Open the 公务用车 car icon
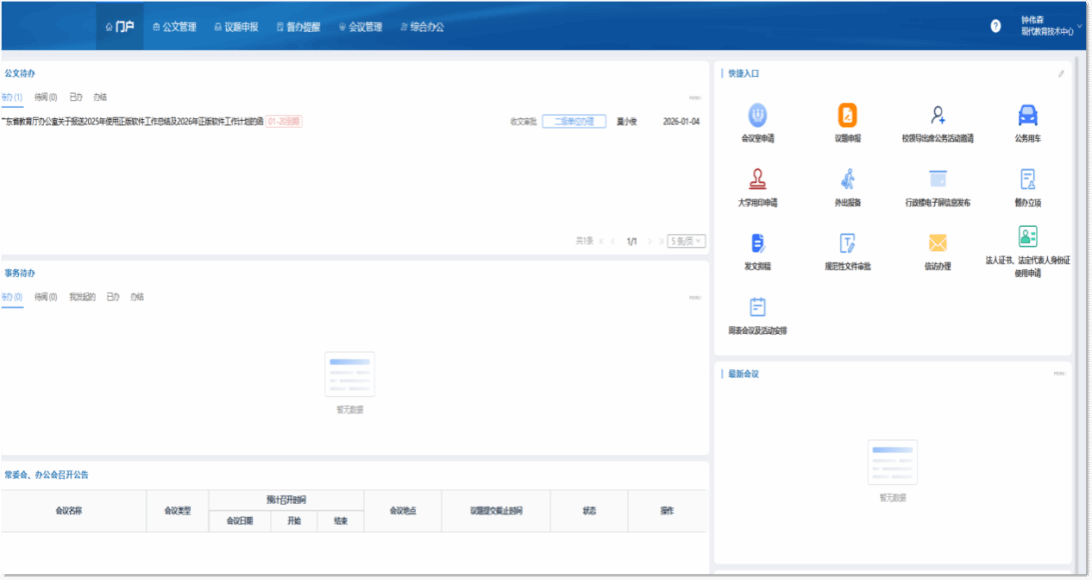This screenshot has width=1092, height=580. [x=1027, y=114]
